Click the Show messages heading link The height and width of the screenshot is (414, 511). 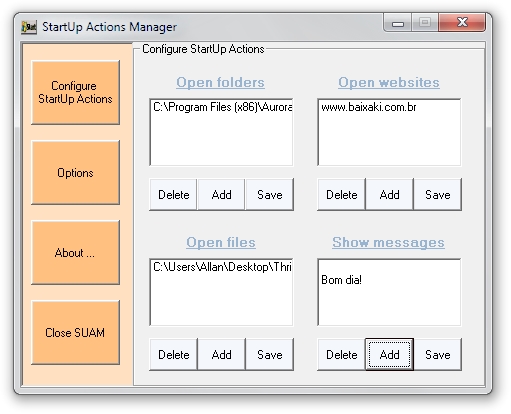pyautogui.click(x=388, y=242)
